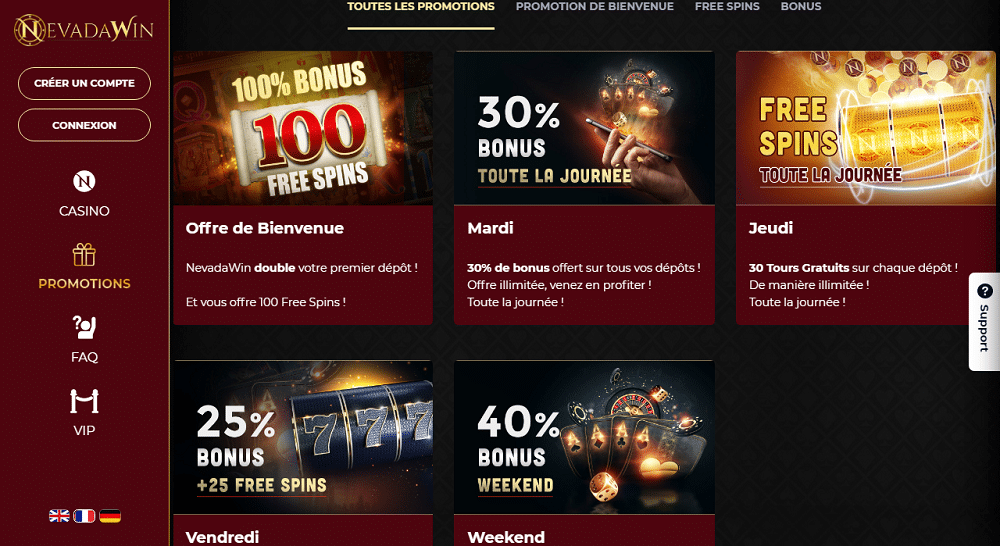This screenshot has height=546, width=1000.
Task: Click the Connexion button
Action: (x=84, y=125)
